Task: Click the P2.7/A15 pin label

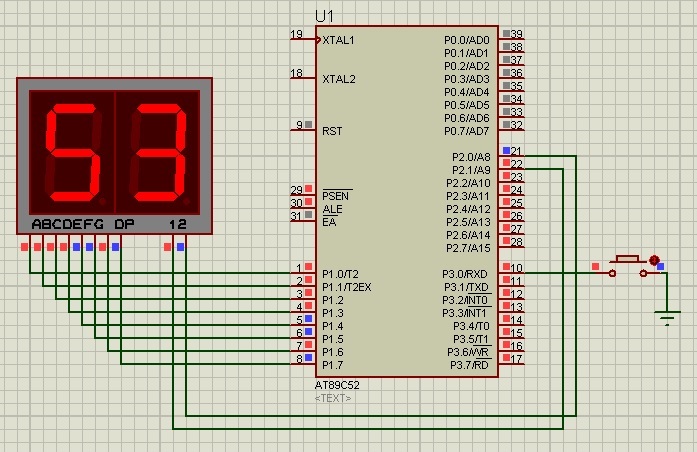Action: coord(468,248)
